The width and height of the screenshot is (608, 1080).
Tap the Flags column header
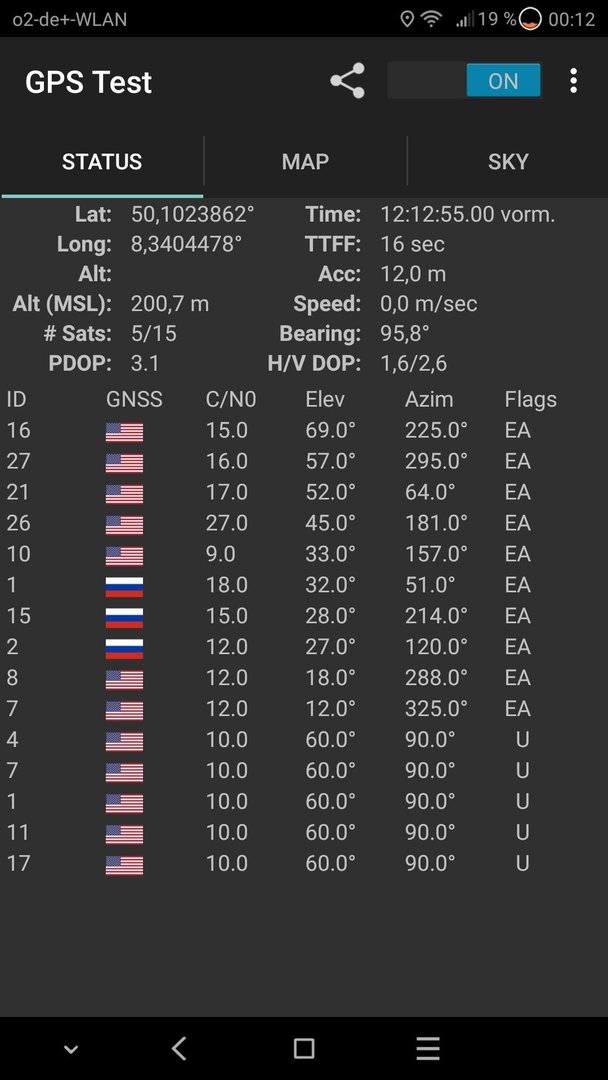(x=530, y=399)
